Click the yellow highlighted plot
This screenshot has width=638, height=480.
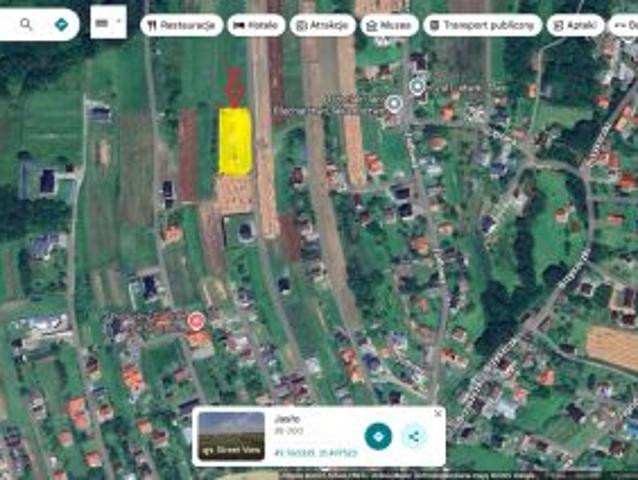pos(236,142)
